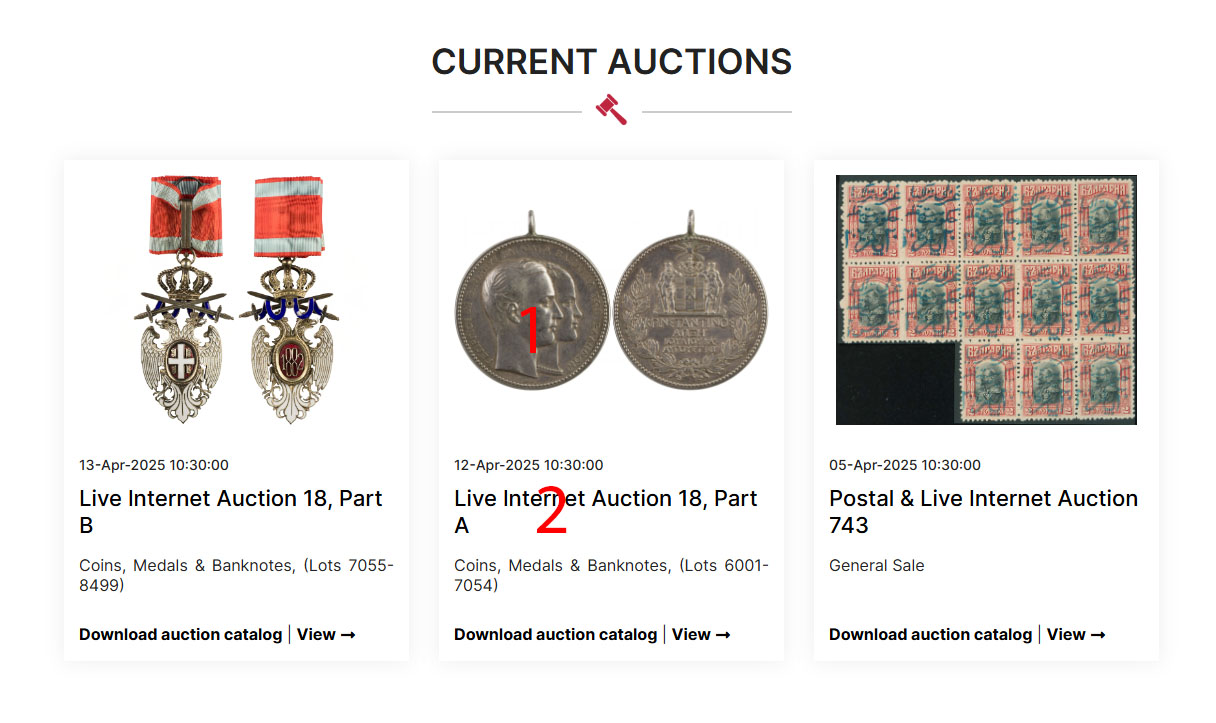Download auction catalog for Part B
The height and width of the screenshot is (723, 1216).
(x=181, y=634)
